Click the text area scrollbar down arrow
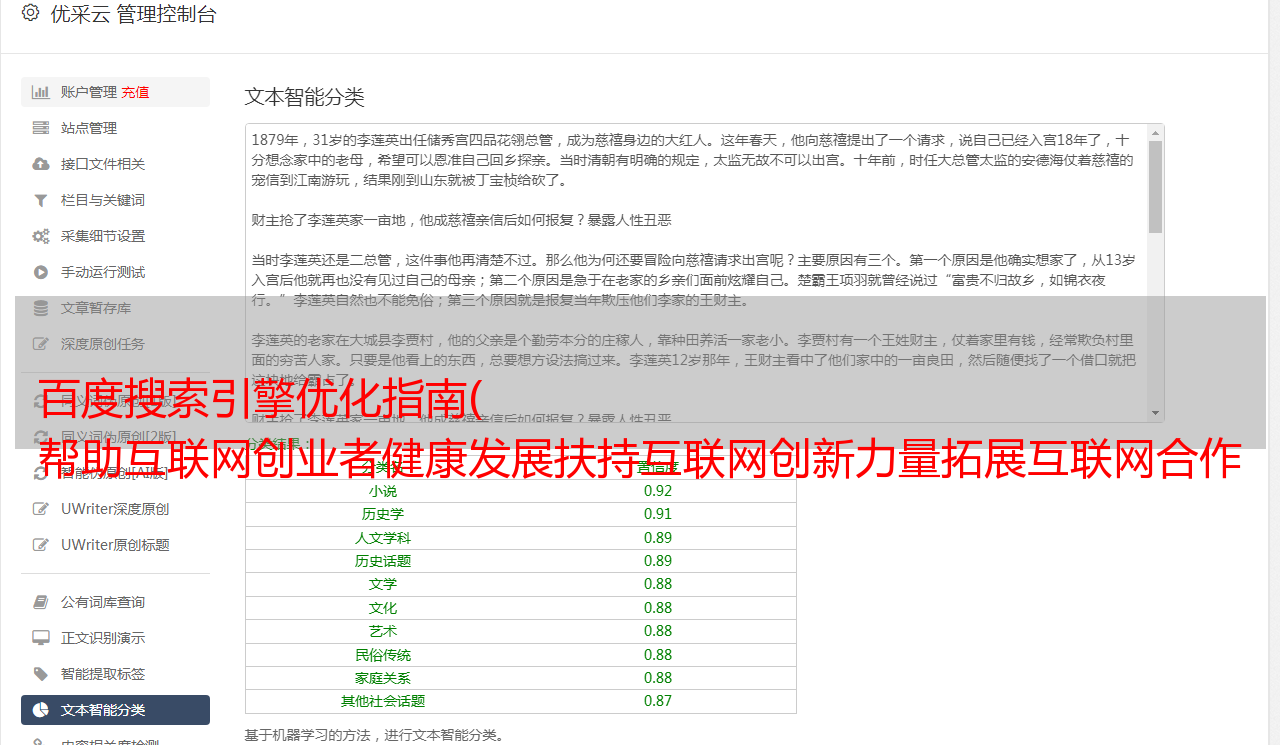Viewport: 1280px width, 745px height. click(x=1156, y=413)
